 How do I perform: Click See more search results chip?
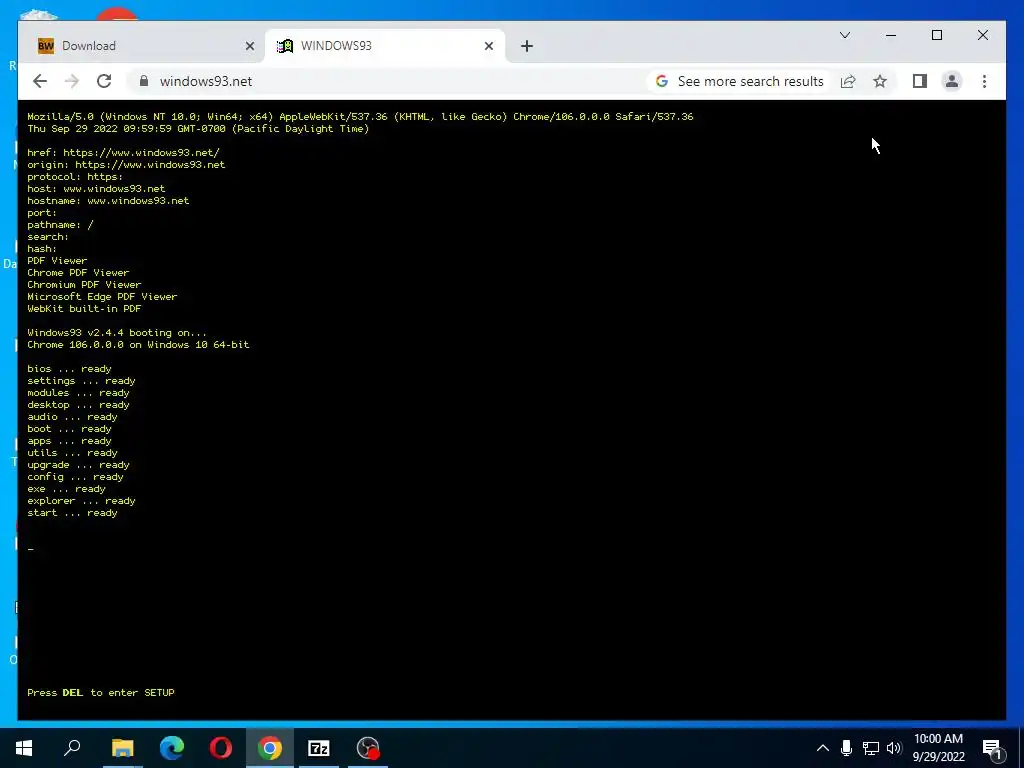pyautogui.click(x=739, y=81)
